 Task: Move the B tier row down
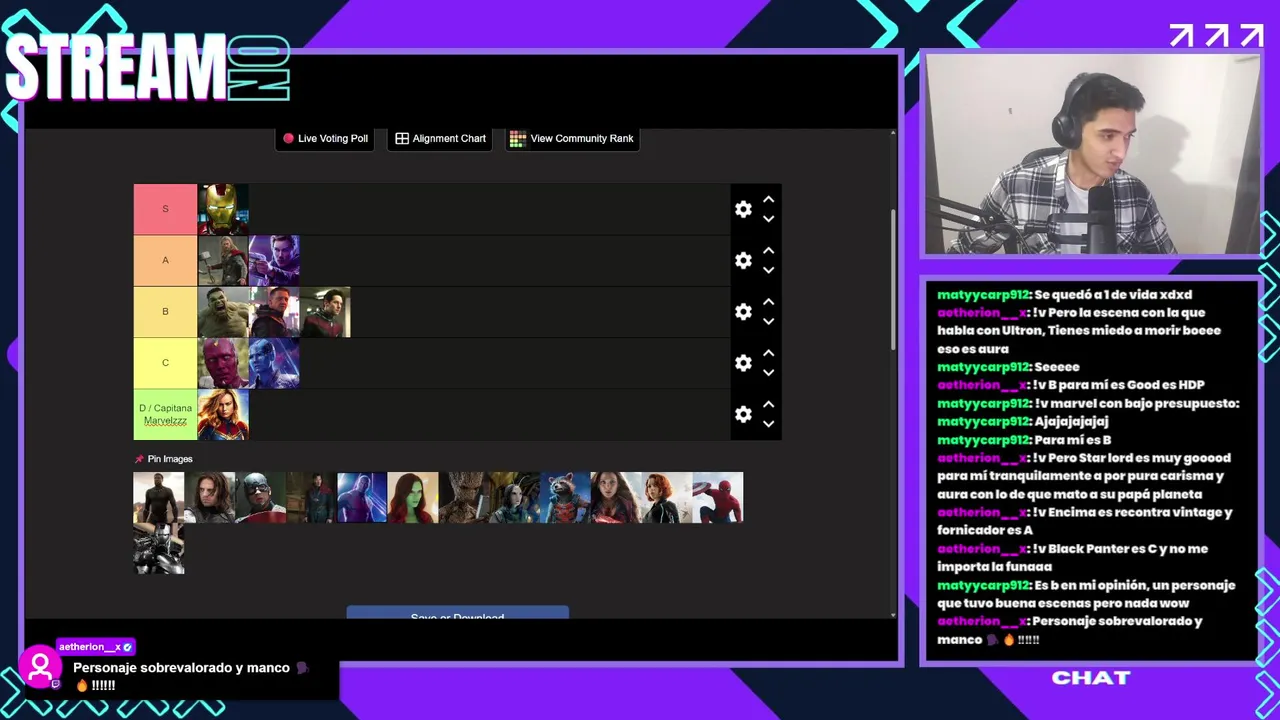[x=768, y=320]
